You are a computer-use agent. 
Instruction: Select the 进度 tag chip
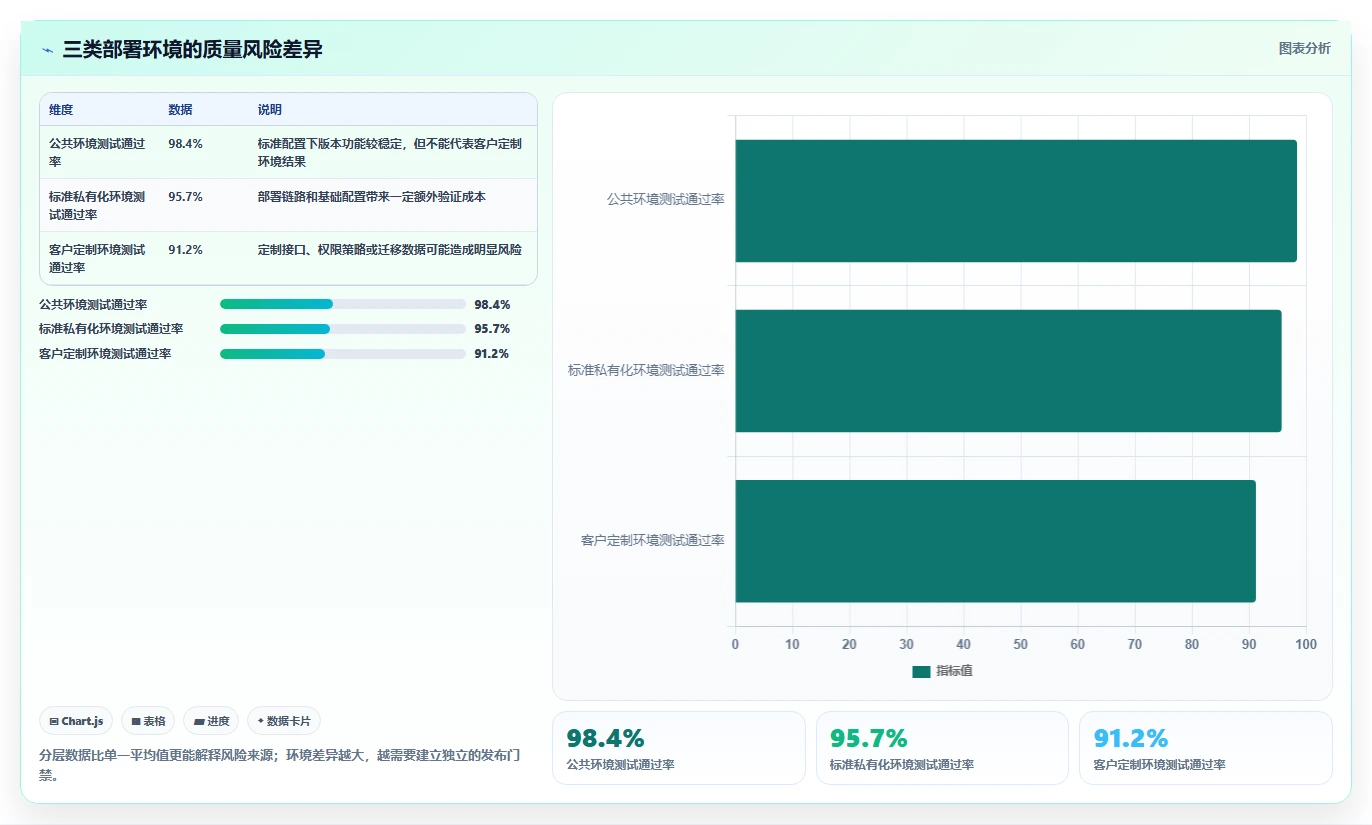pos(211,721)
